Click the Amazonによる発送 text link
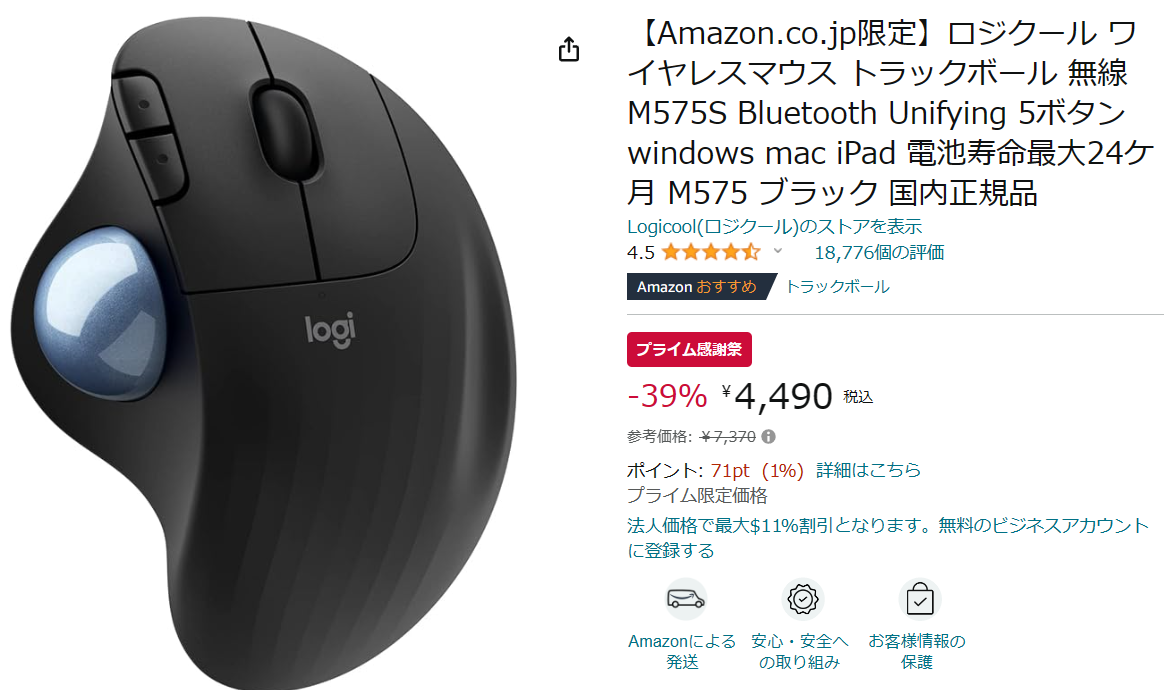1165x690 pixels. [682, 651]
